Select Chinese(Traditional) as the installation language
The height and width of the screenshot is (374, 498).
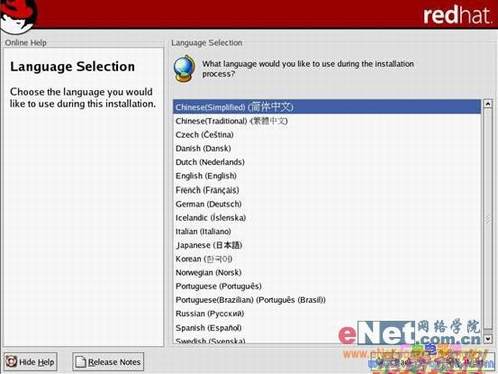[327, 121]
